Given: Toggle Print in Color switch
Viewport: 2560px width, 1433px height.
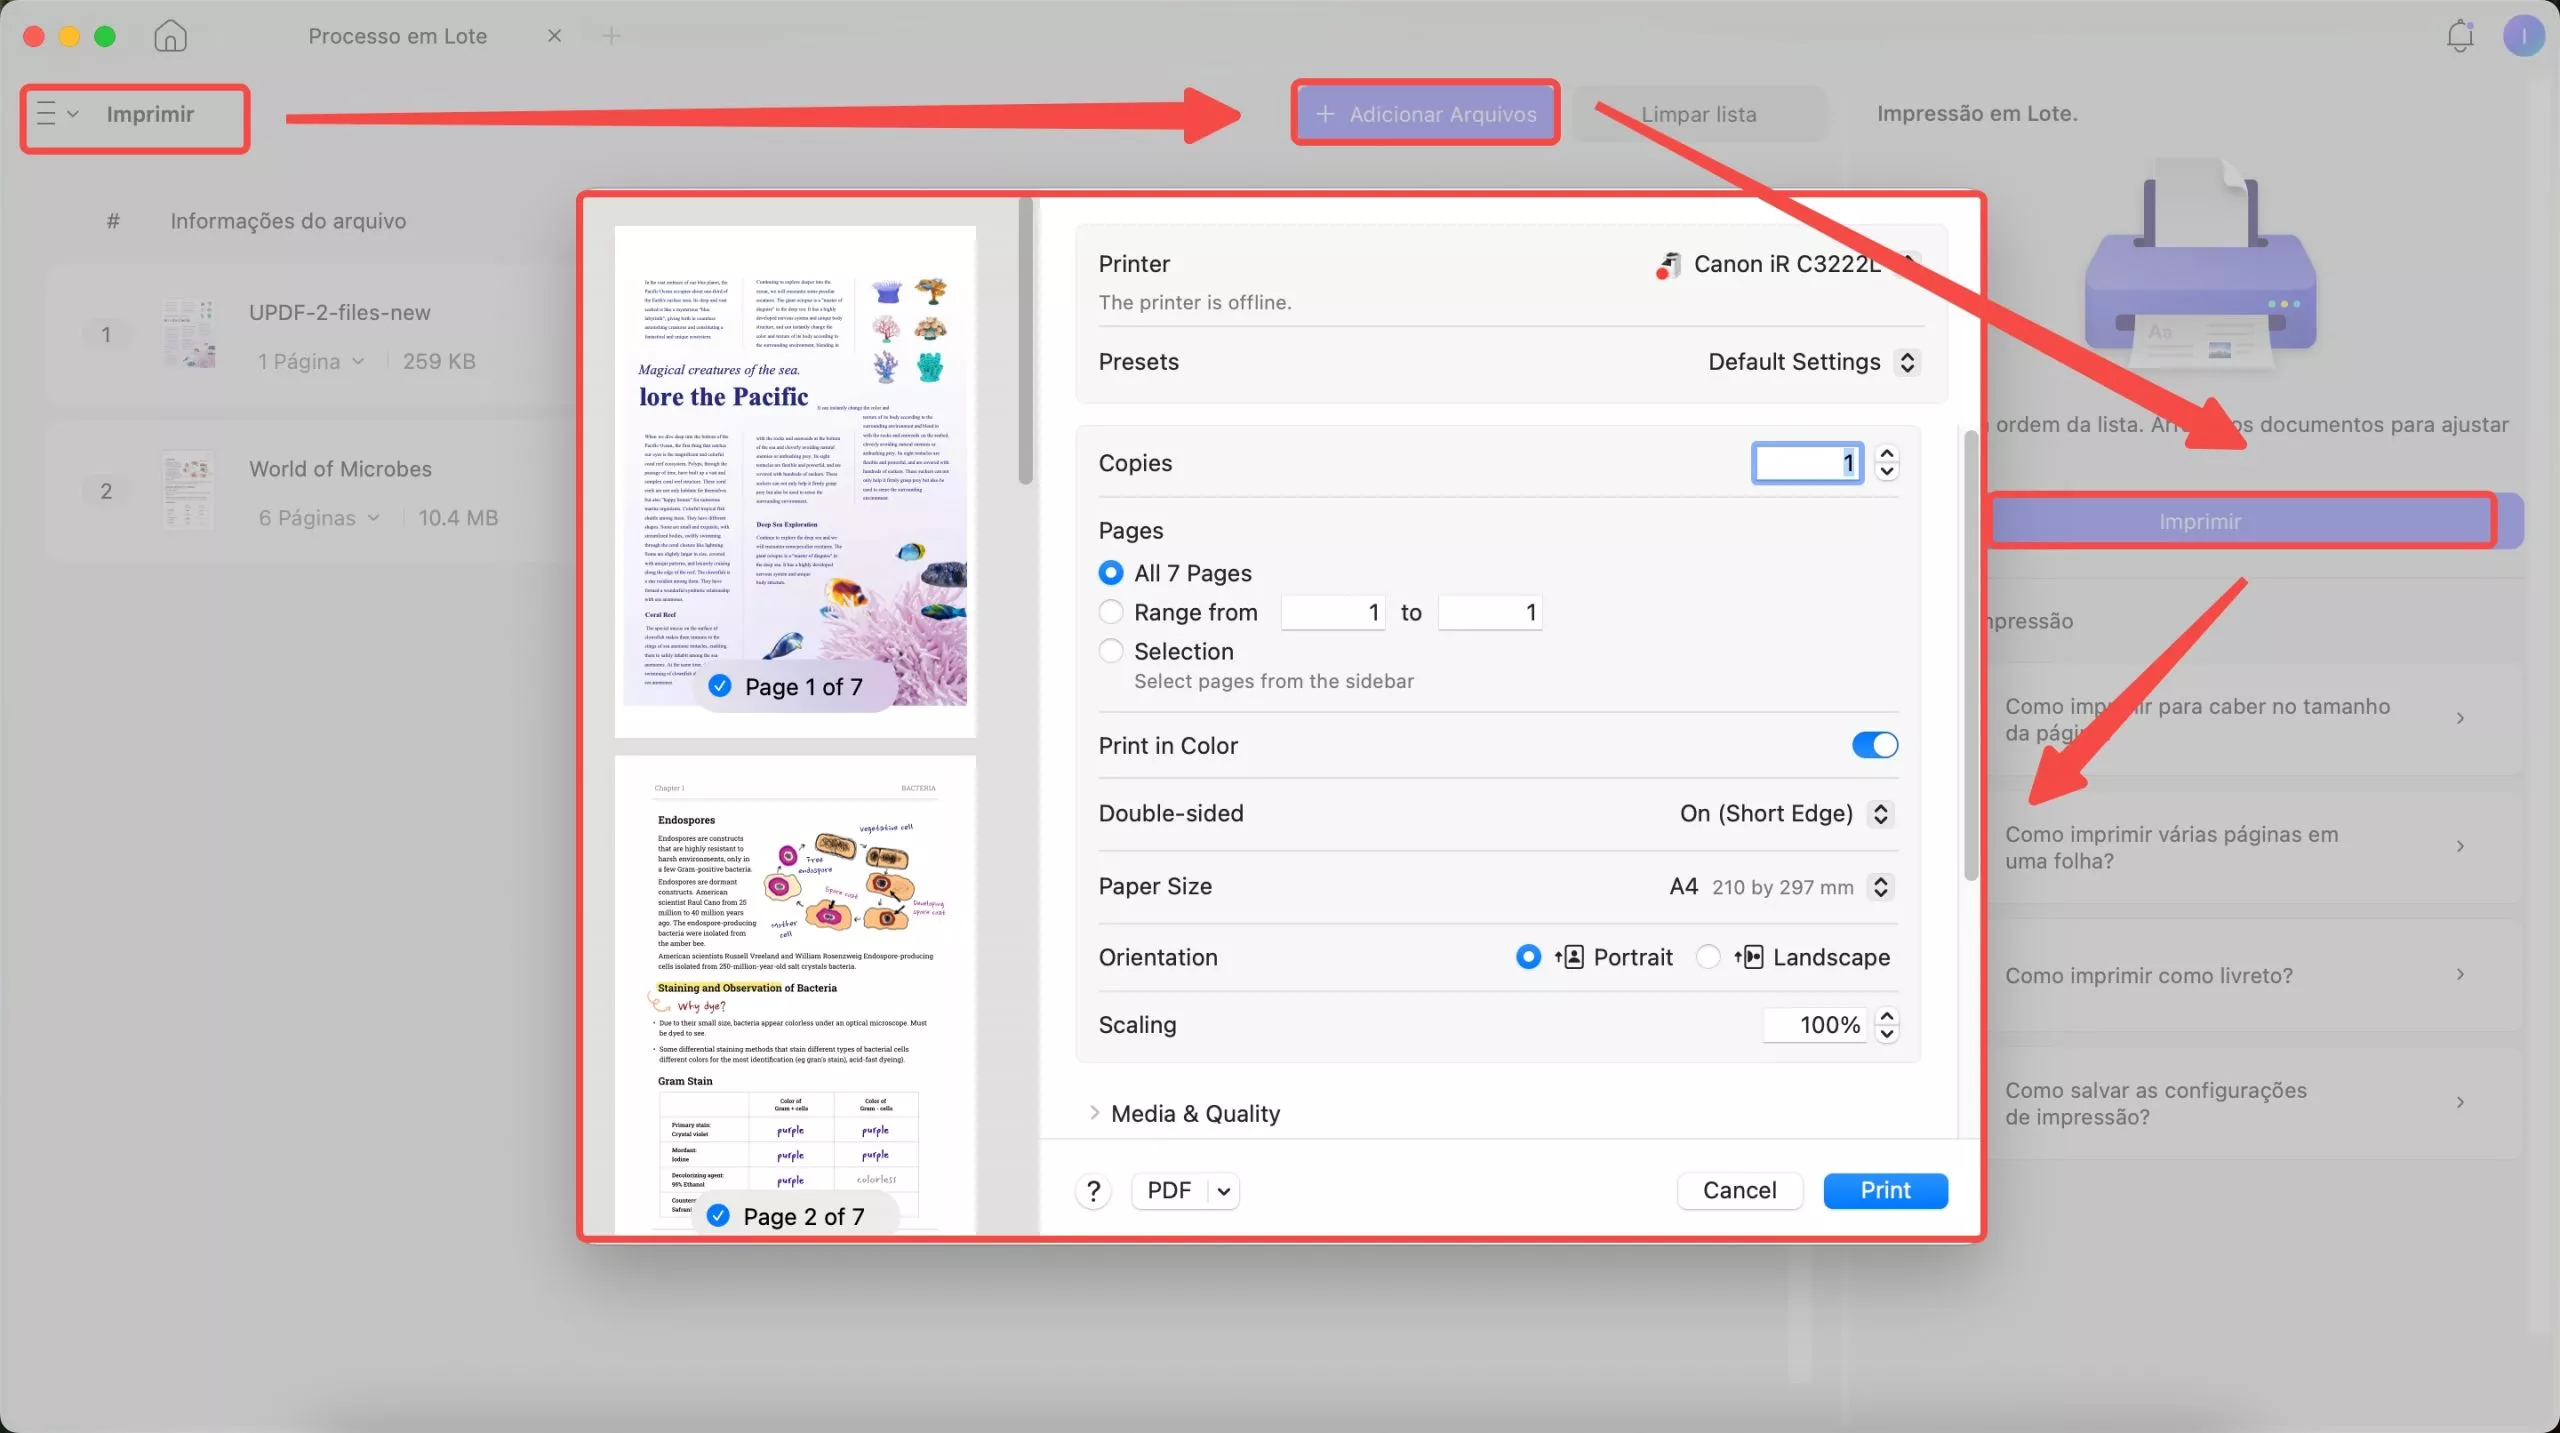Looking at the screenshot, I should (x=1874, y=745).
